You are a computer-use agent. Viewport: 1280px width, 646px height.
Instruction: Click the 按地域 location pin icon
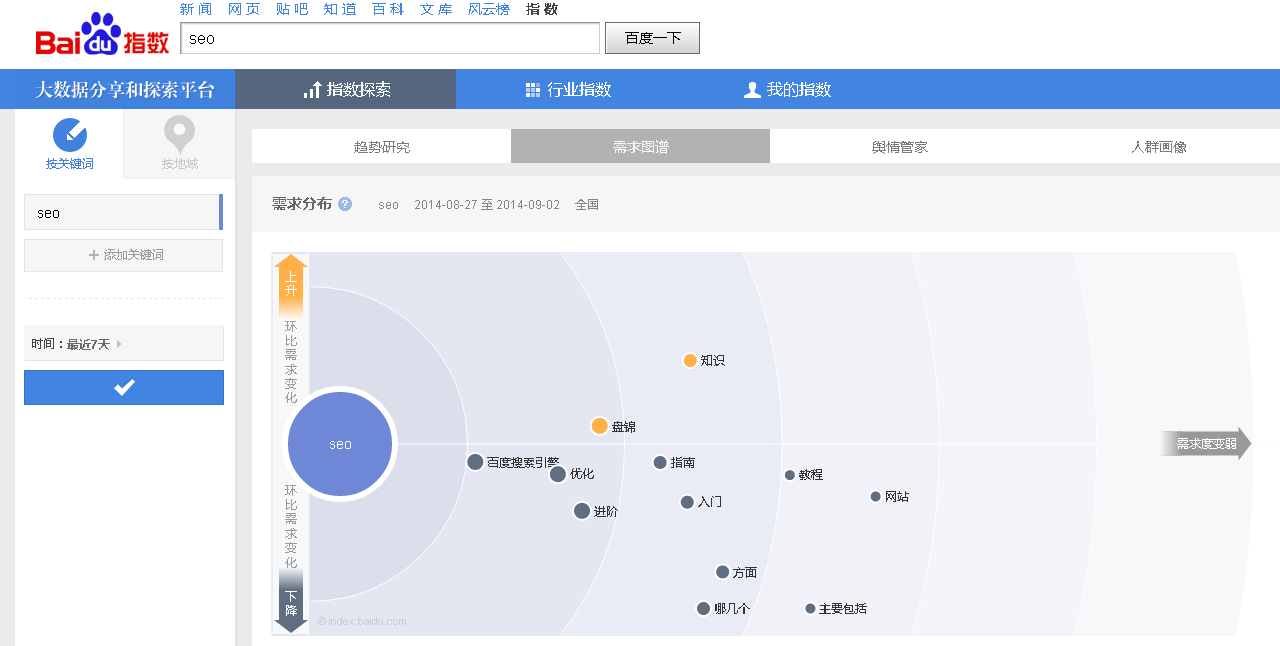pyautogui.click(x=178, y=130)
